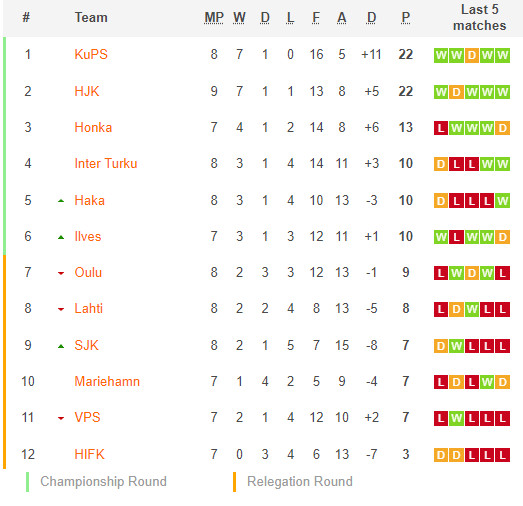This screenshot has height=506, width=523.
Task: Click the red down arrow beside Lahti
Action: point(61,309)
